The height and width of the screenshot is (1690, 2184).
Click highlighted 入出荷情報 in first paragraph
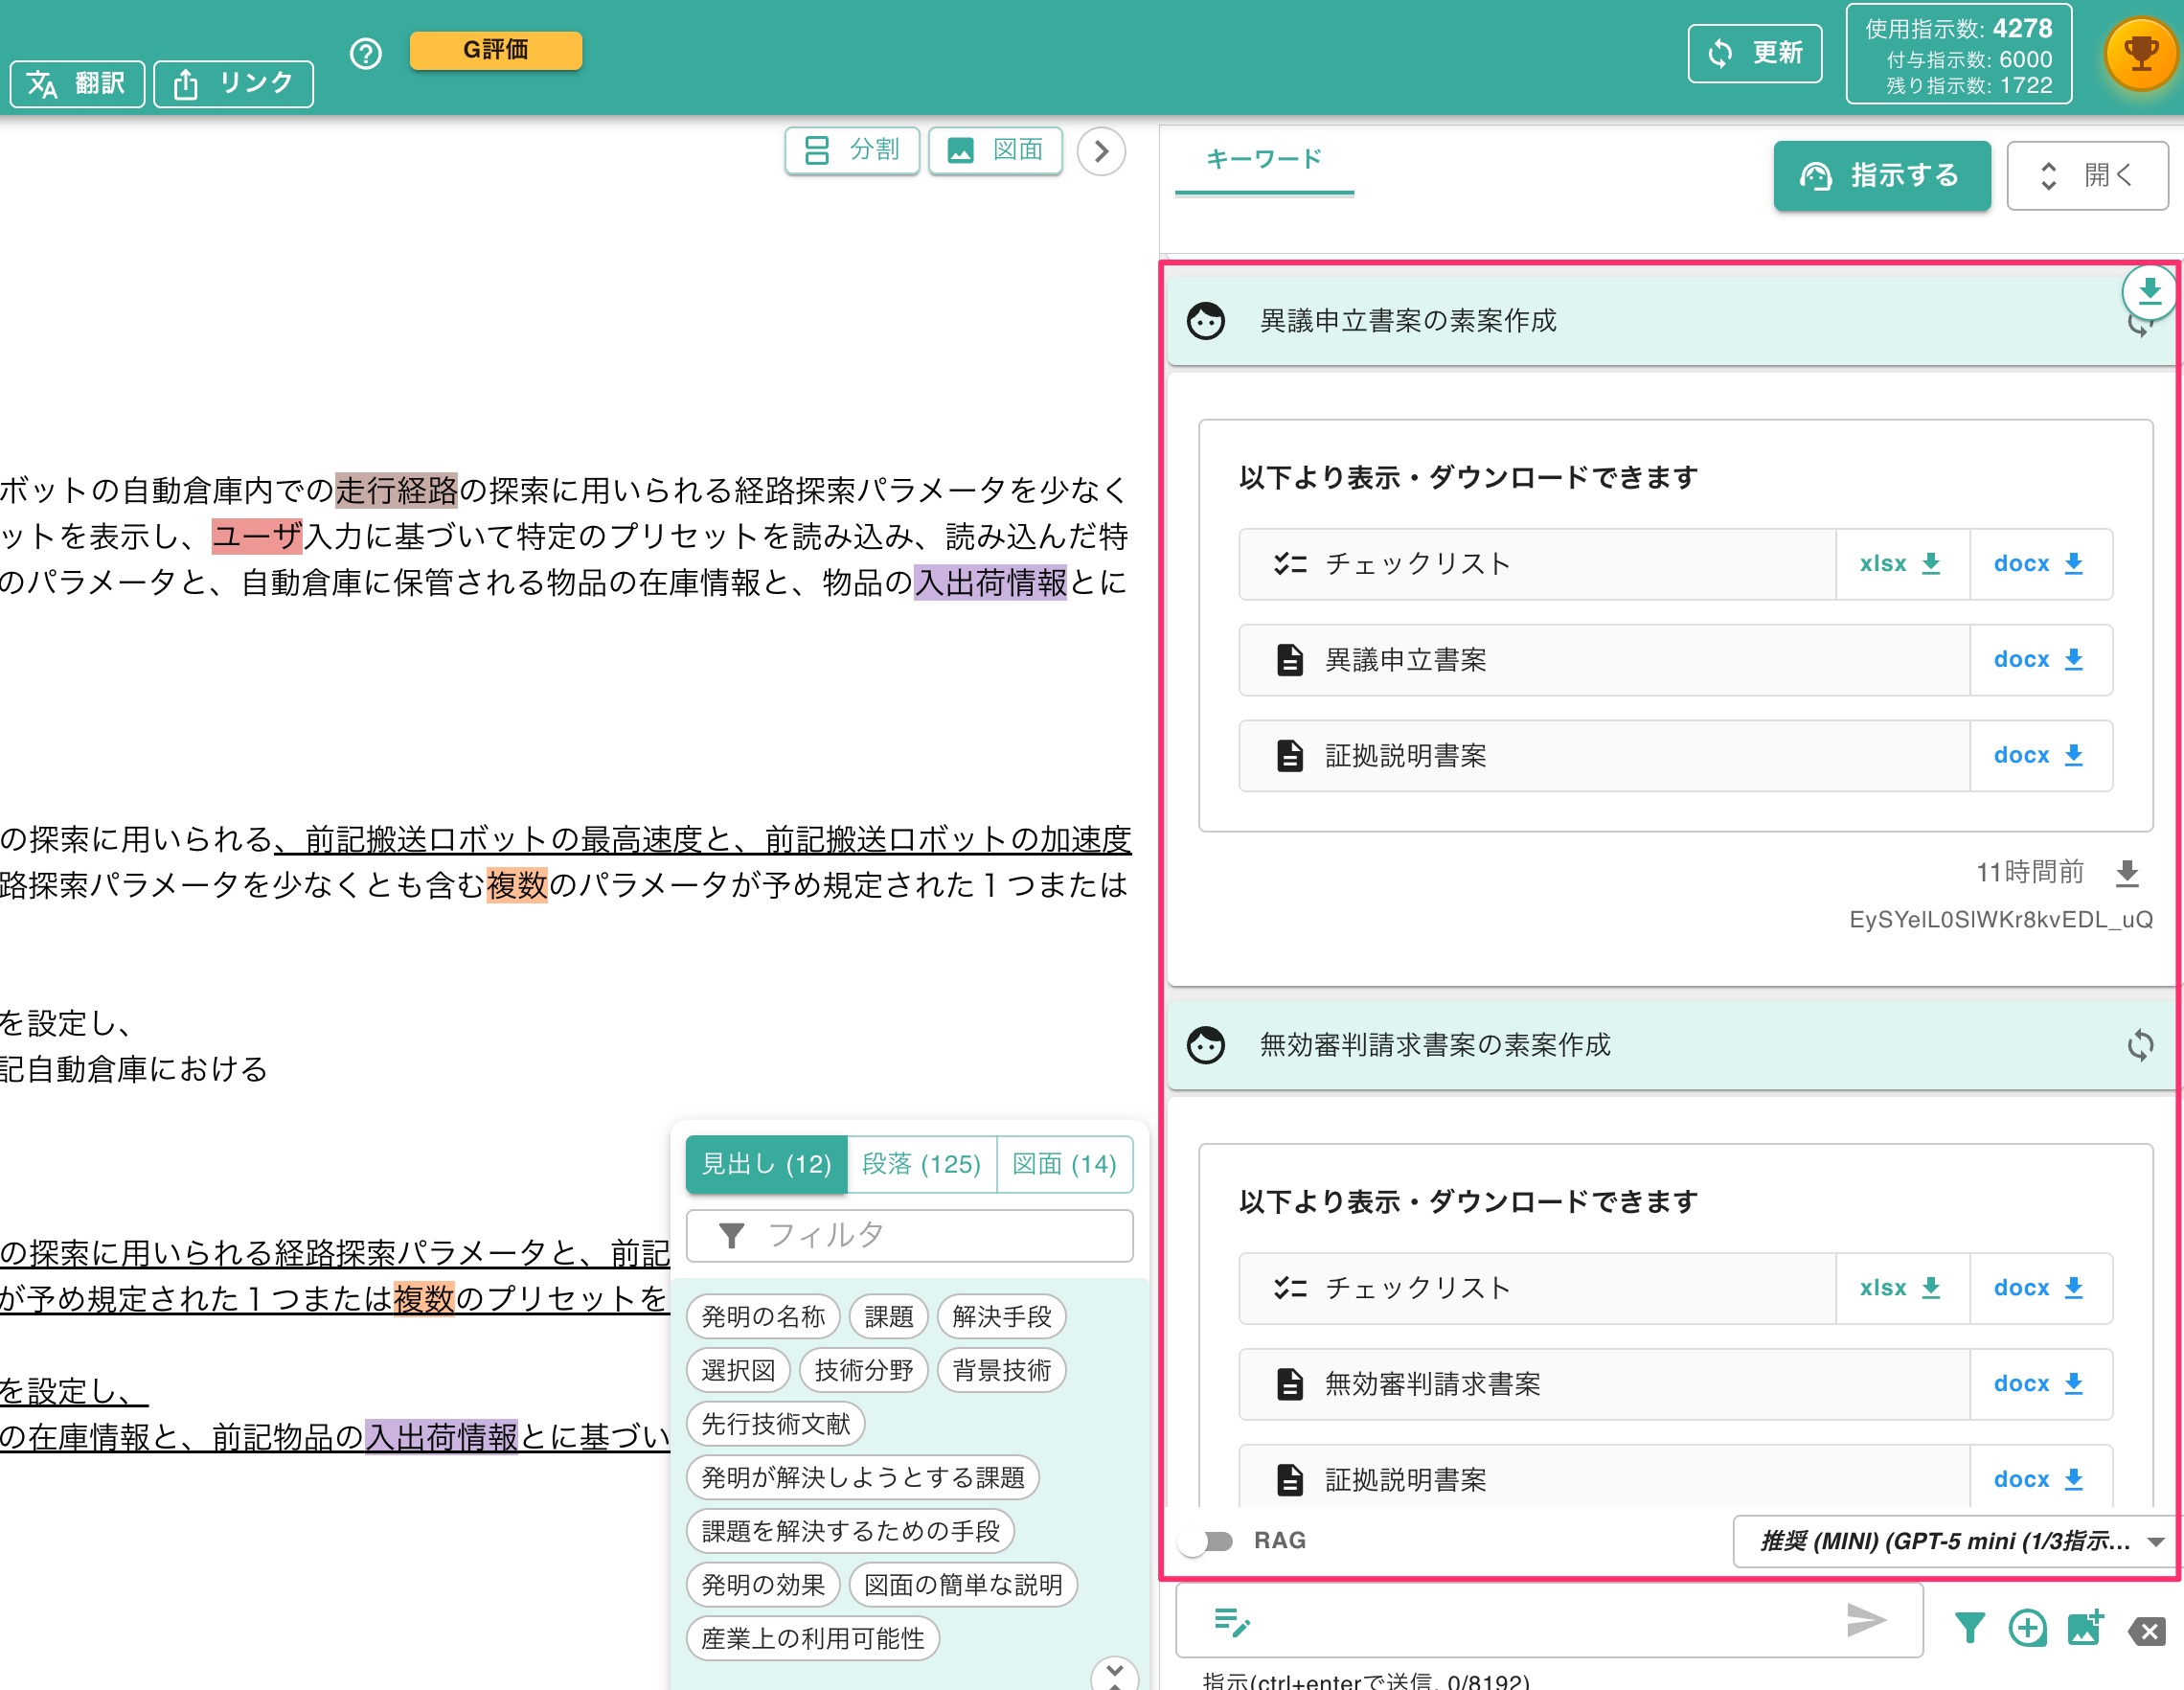(x=990, y=582)
